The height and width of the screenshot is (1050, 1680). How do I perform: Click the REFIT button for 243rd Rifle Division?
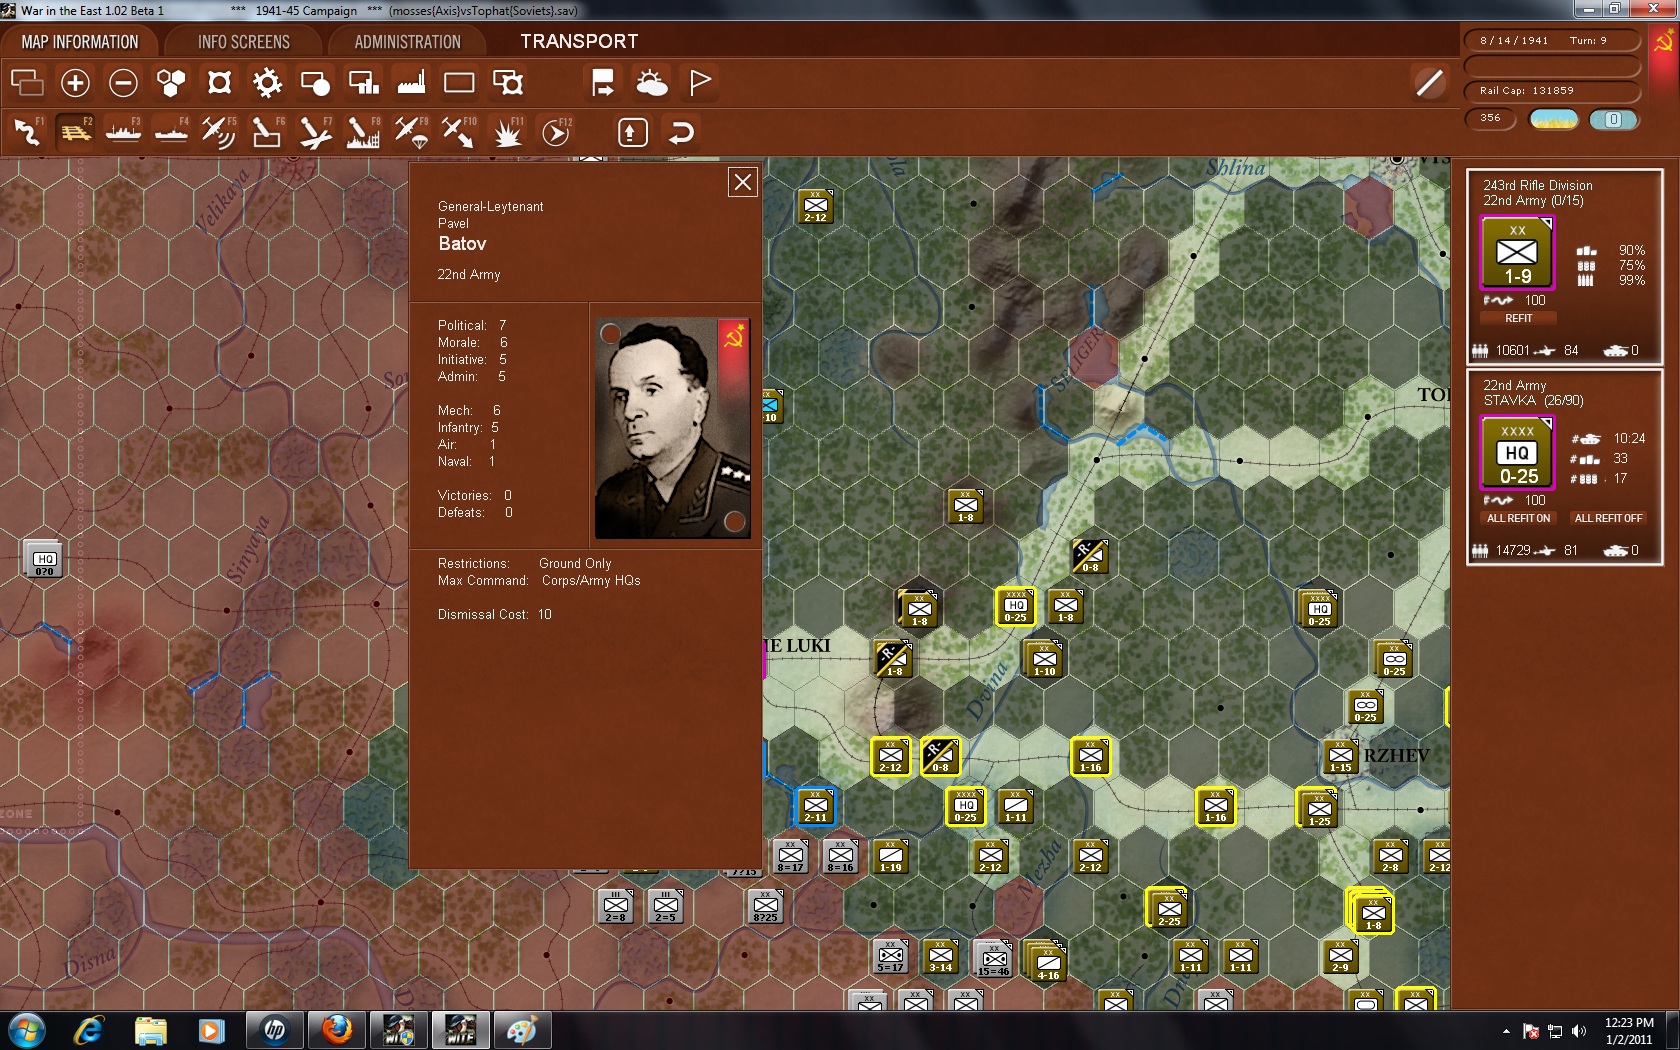click(x=1518, y=318)
